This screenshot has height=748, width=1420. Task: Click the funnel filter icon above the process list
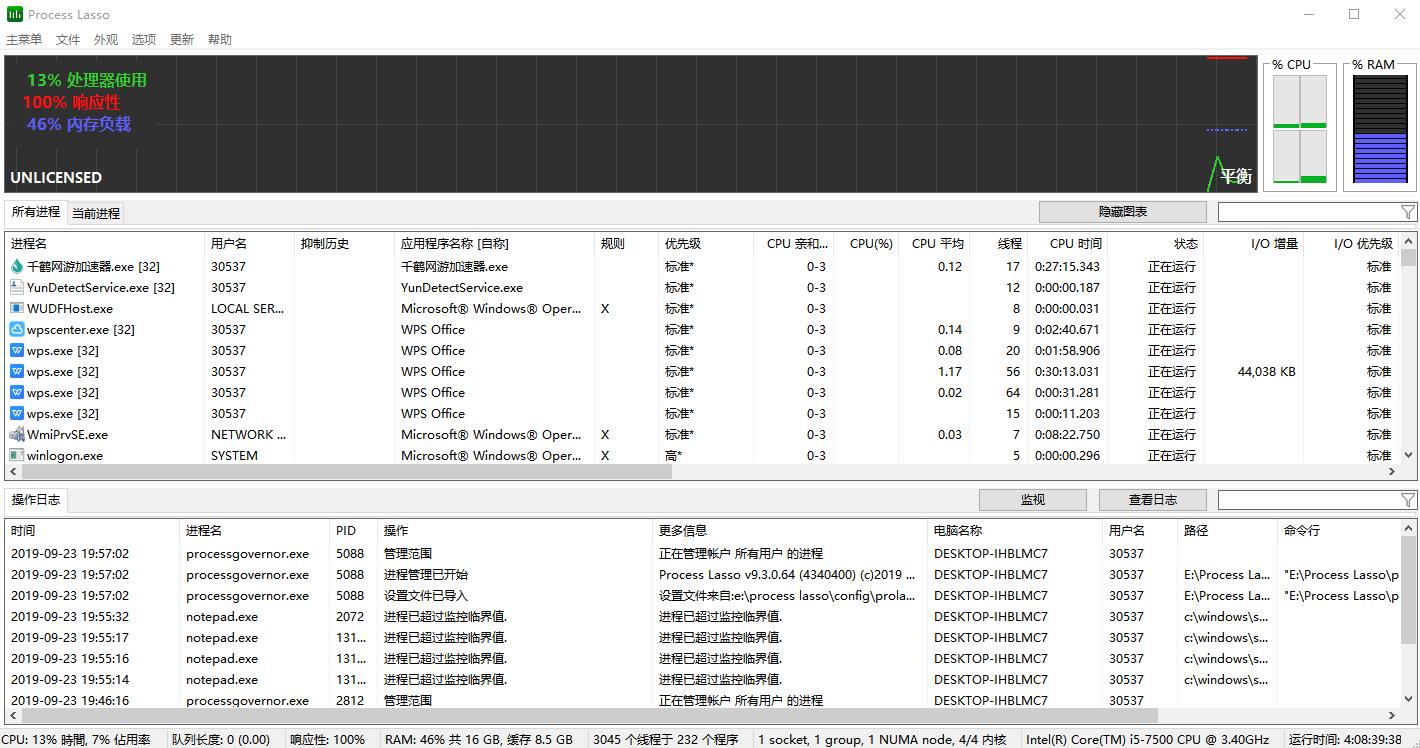click(1409, 211)
